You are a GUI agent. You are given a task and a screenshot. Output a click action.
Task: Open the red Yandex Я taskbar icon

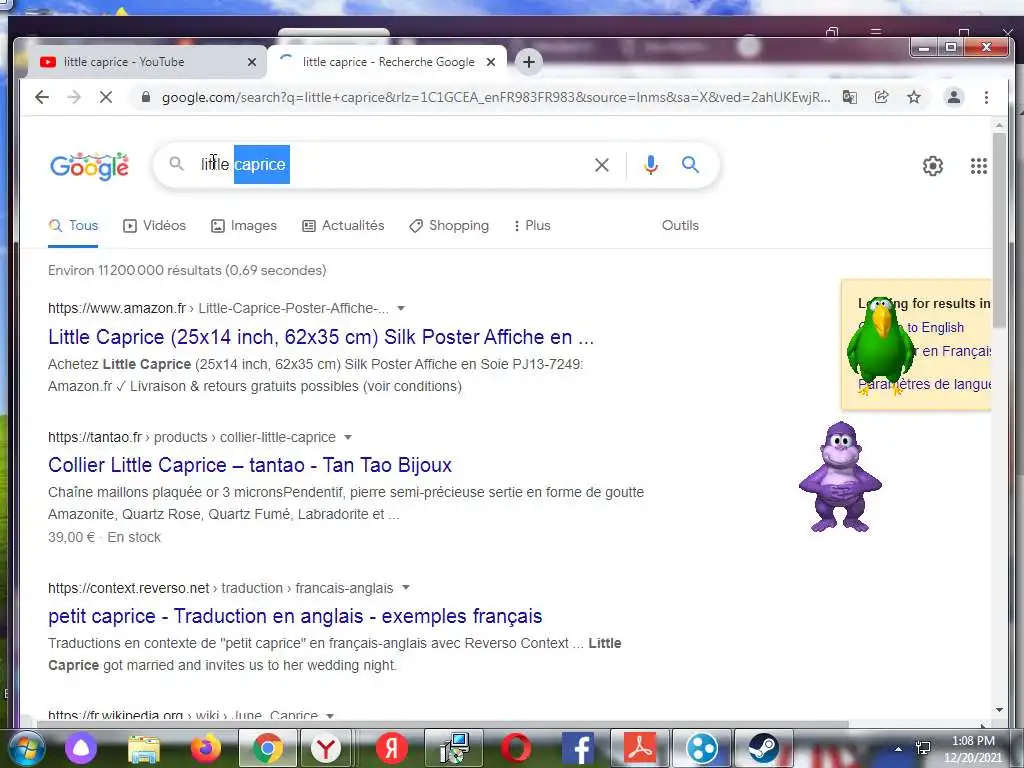click(x=391, y=748)
